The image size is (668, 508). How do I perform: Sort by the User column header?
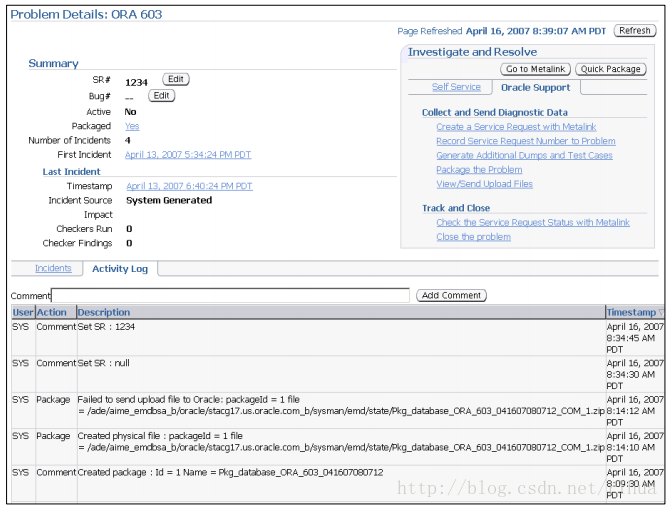click(x=23, y=312)
